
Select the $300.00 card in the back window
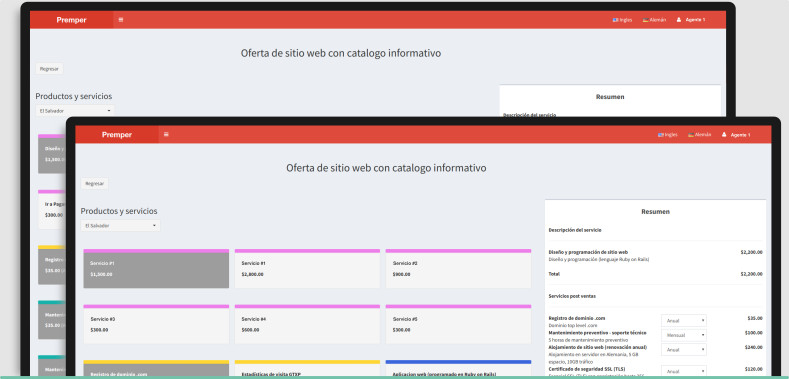coord(52,209)
